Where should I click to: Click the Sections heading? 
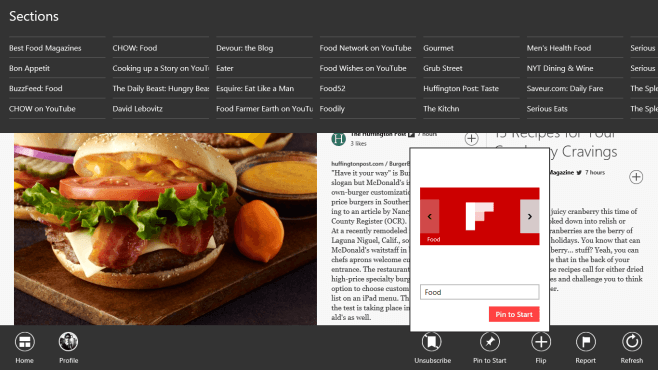point(34,16)
